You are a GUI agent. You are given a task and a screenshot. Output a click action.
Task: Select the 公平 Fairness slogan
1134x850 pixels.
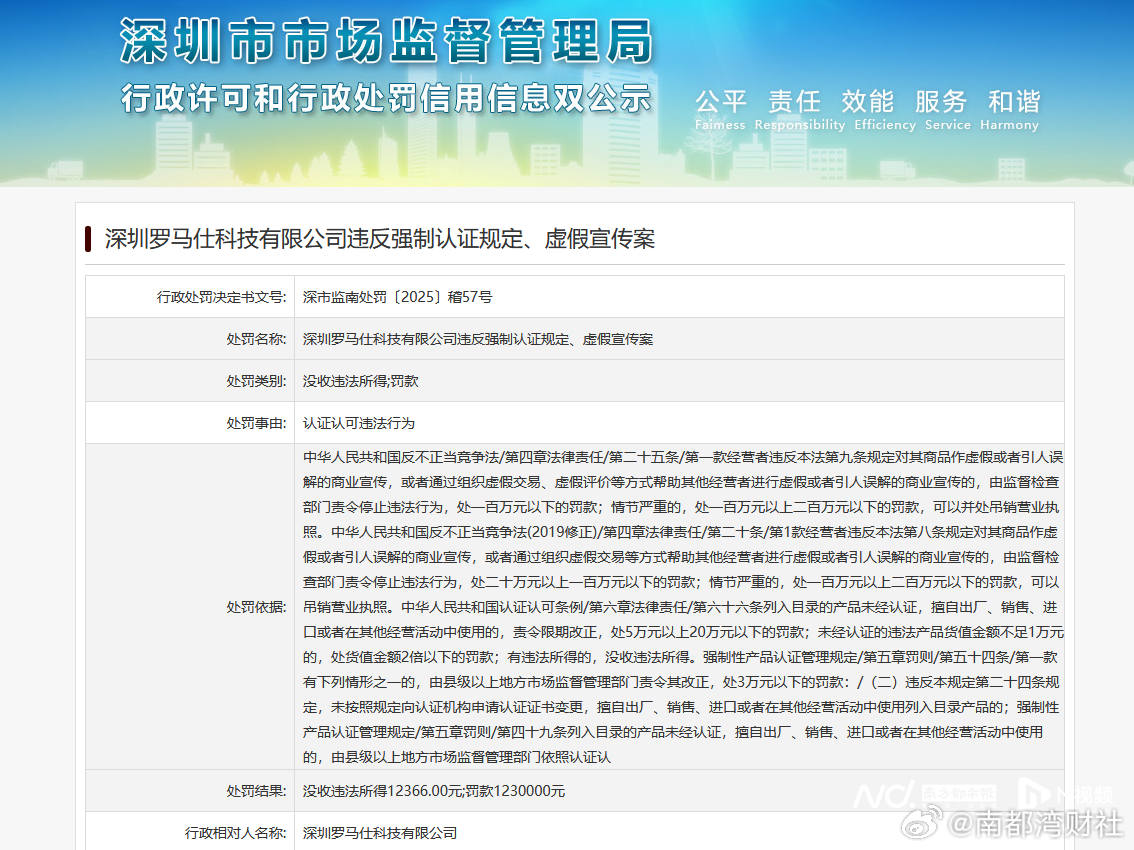[721, 102]
